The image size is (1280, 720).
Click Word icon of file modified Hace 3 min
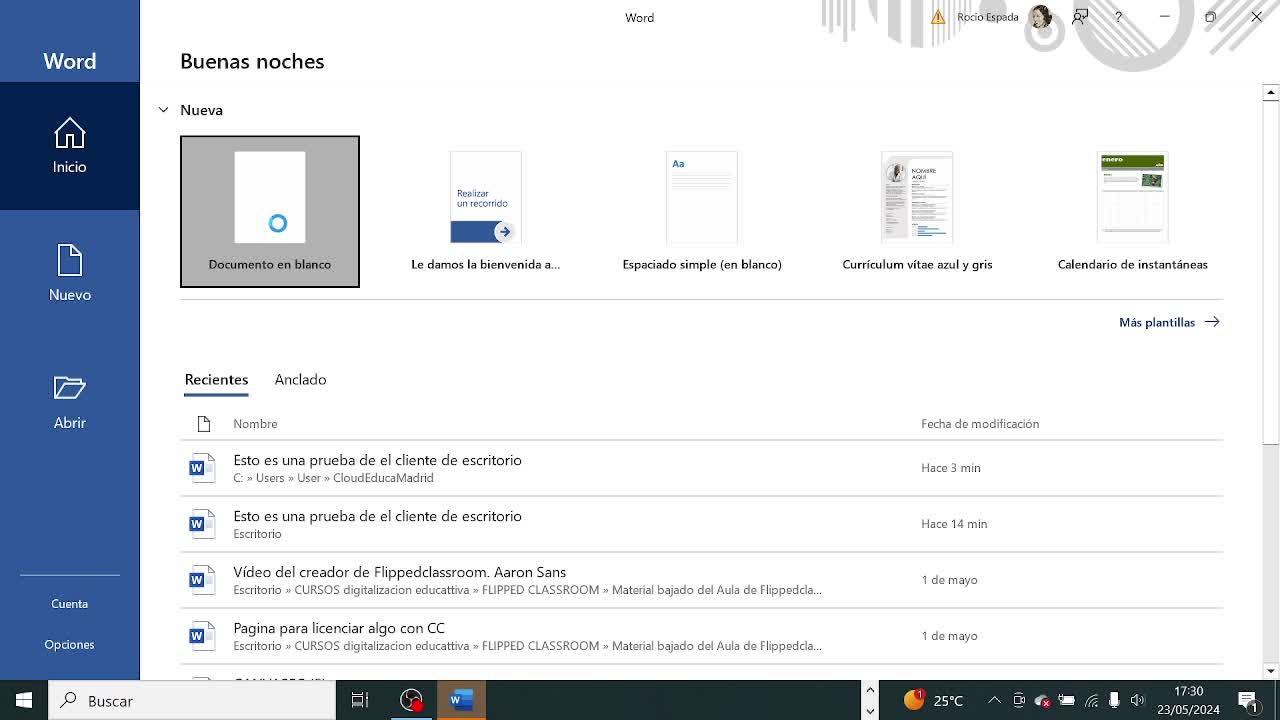pyautogui.click(x=202, y=468)
